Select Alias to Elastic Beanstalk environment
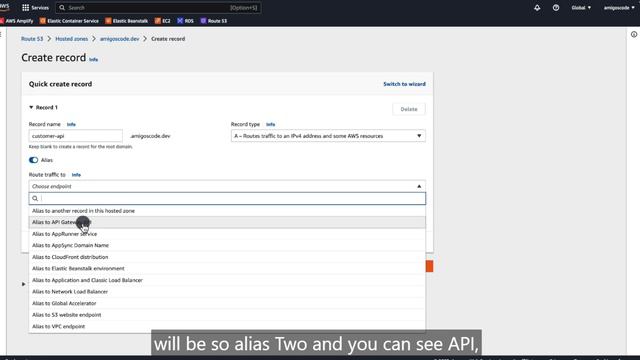Screen dimensions: 640x360 click(227, 269)
